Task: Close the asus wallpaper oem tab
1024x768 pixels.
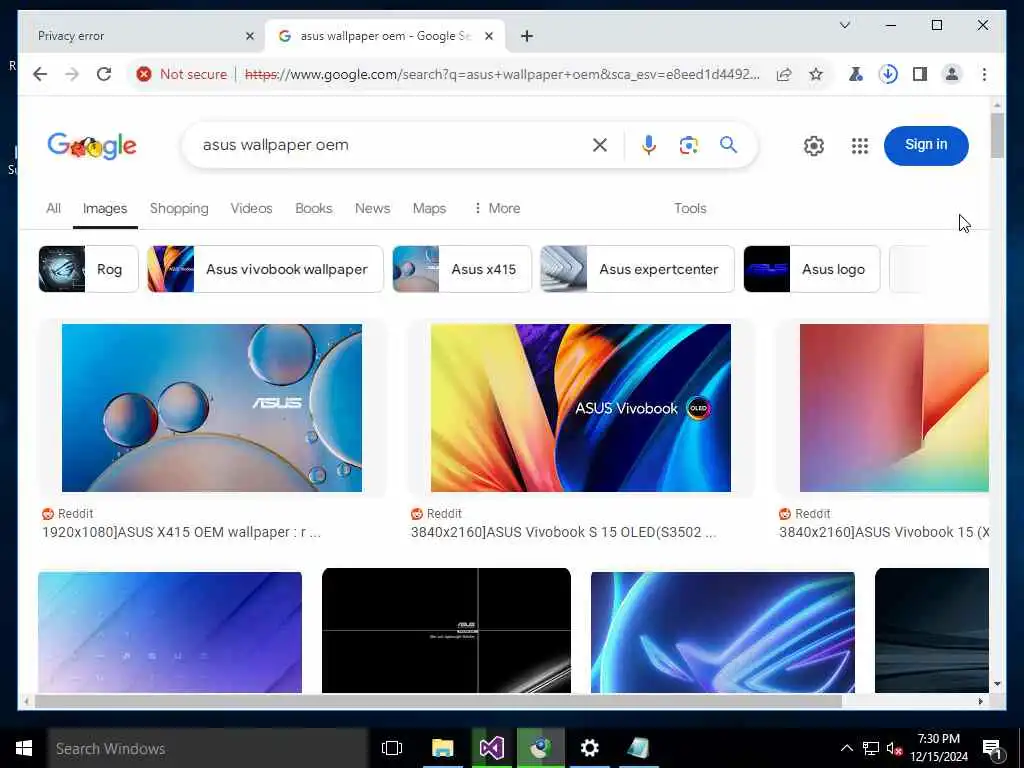Action: coord(488,36)
